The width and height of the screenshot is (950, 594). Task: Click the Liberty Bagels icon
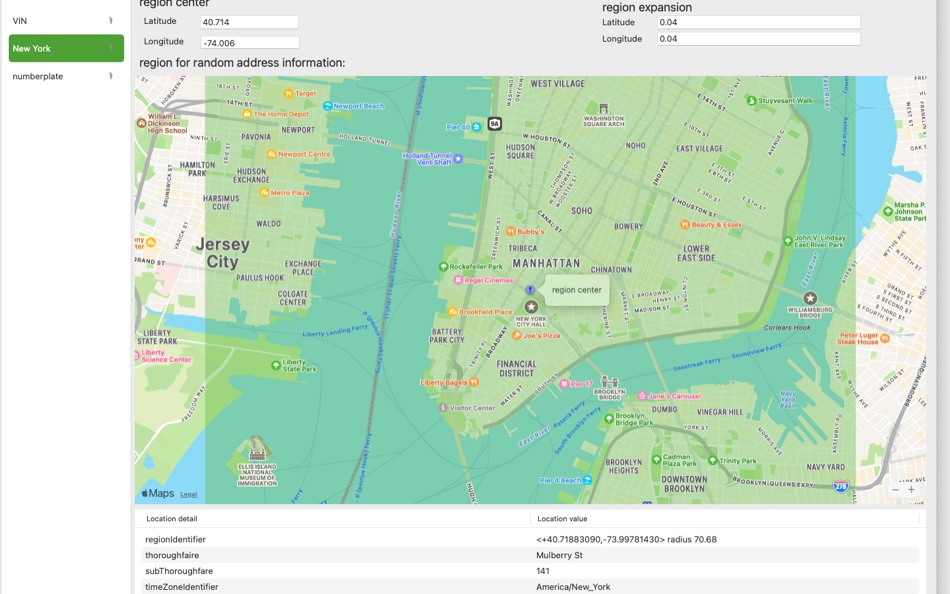[474, 382]
